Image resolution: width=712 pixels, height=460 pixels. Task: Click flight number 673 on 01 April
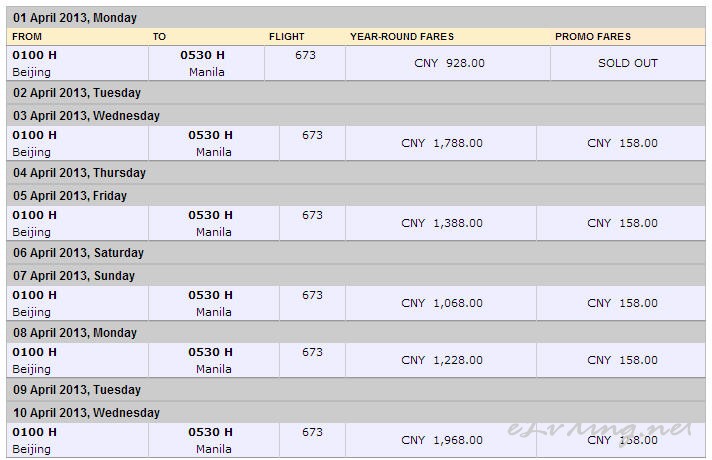click(305, 55)
